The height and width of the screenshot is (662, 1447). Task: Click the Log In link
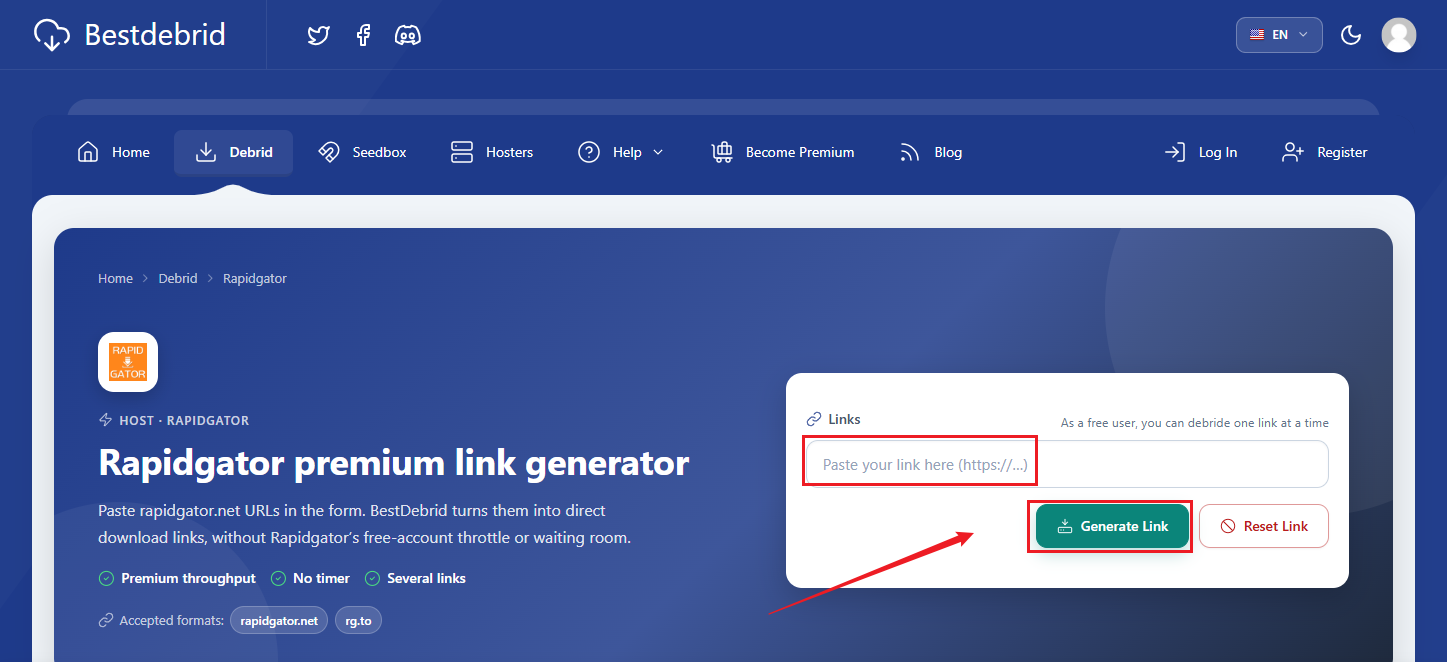point(1201,152)
